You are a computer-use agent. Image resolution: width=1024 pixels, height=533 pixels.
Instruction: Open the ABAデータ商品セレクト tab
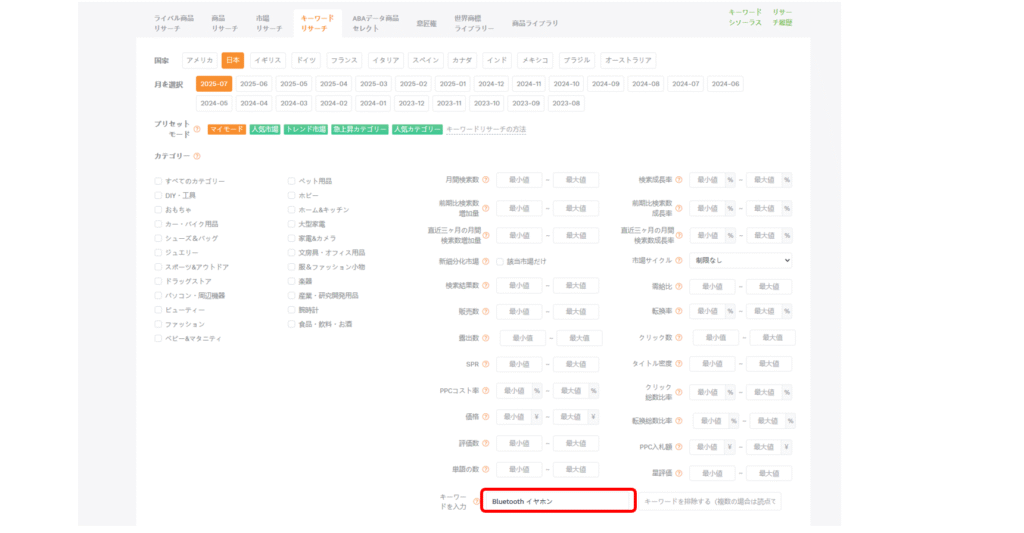pyautogui.click(x=375, y=23)
